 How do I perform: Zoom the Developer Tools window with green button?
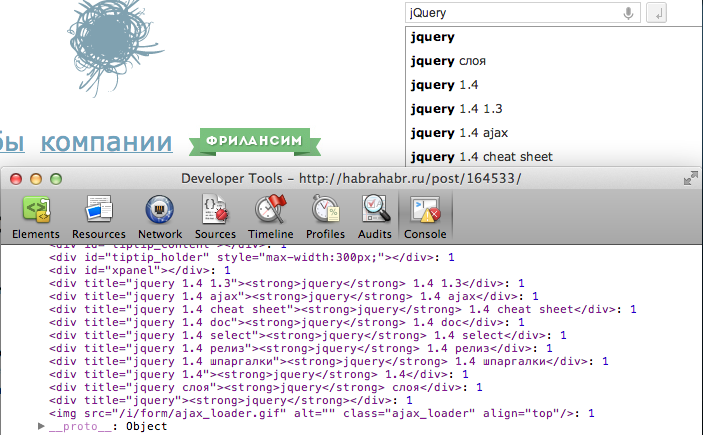(56, 179)
